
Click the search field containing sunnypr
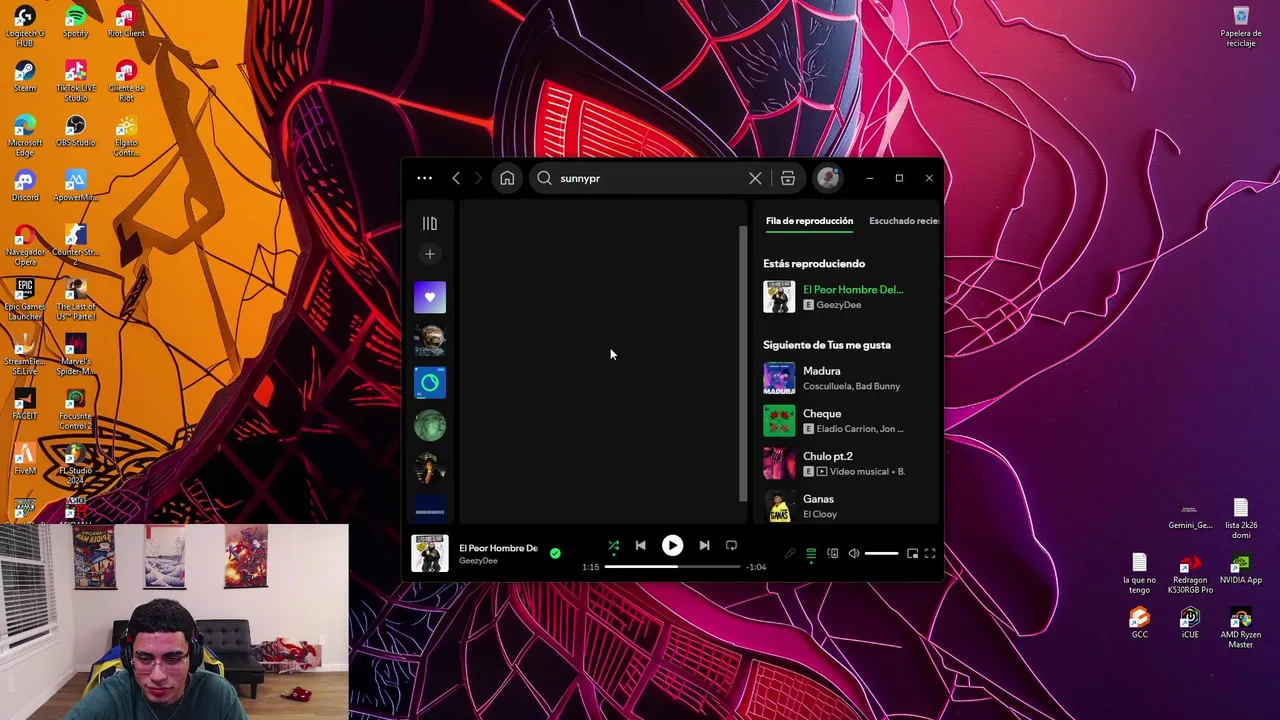coord(650,178)
